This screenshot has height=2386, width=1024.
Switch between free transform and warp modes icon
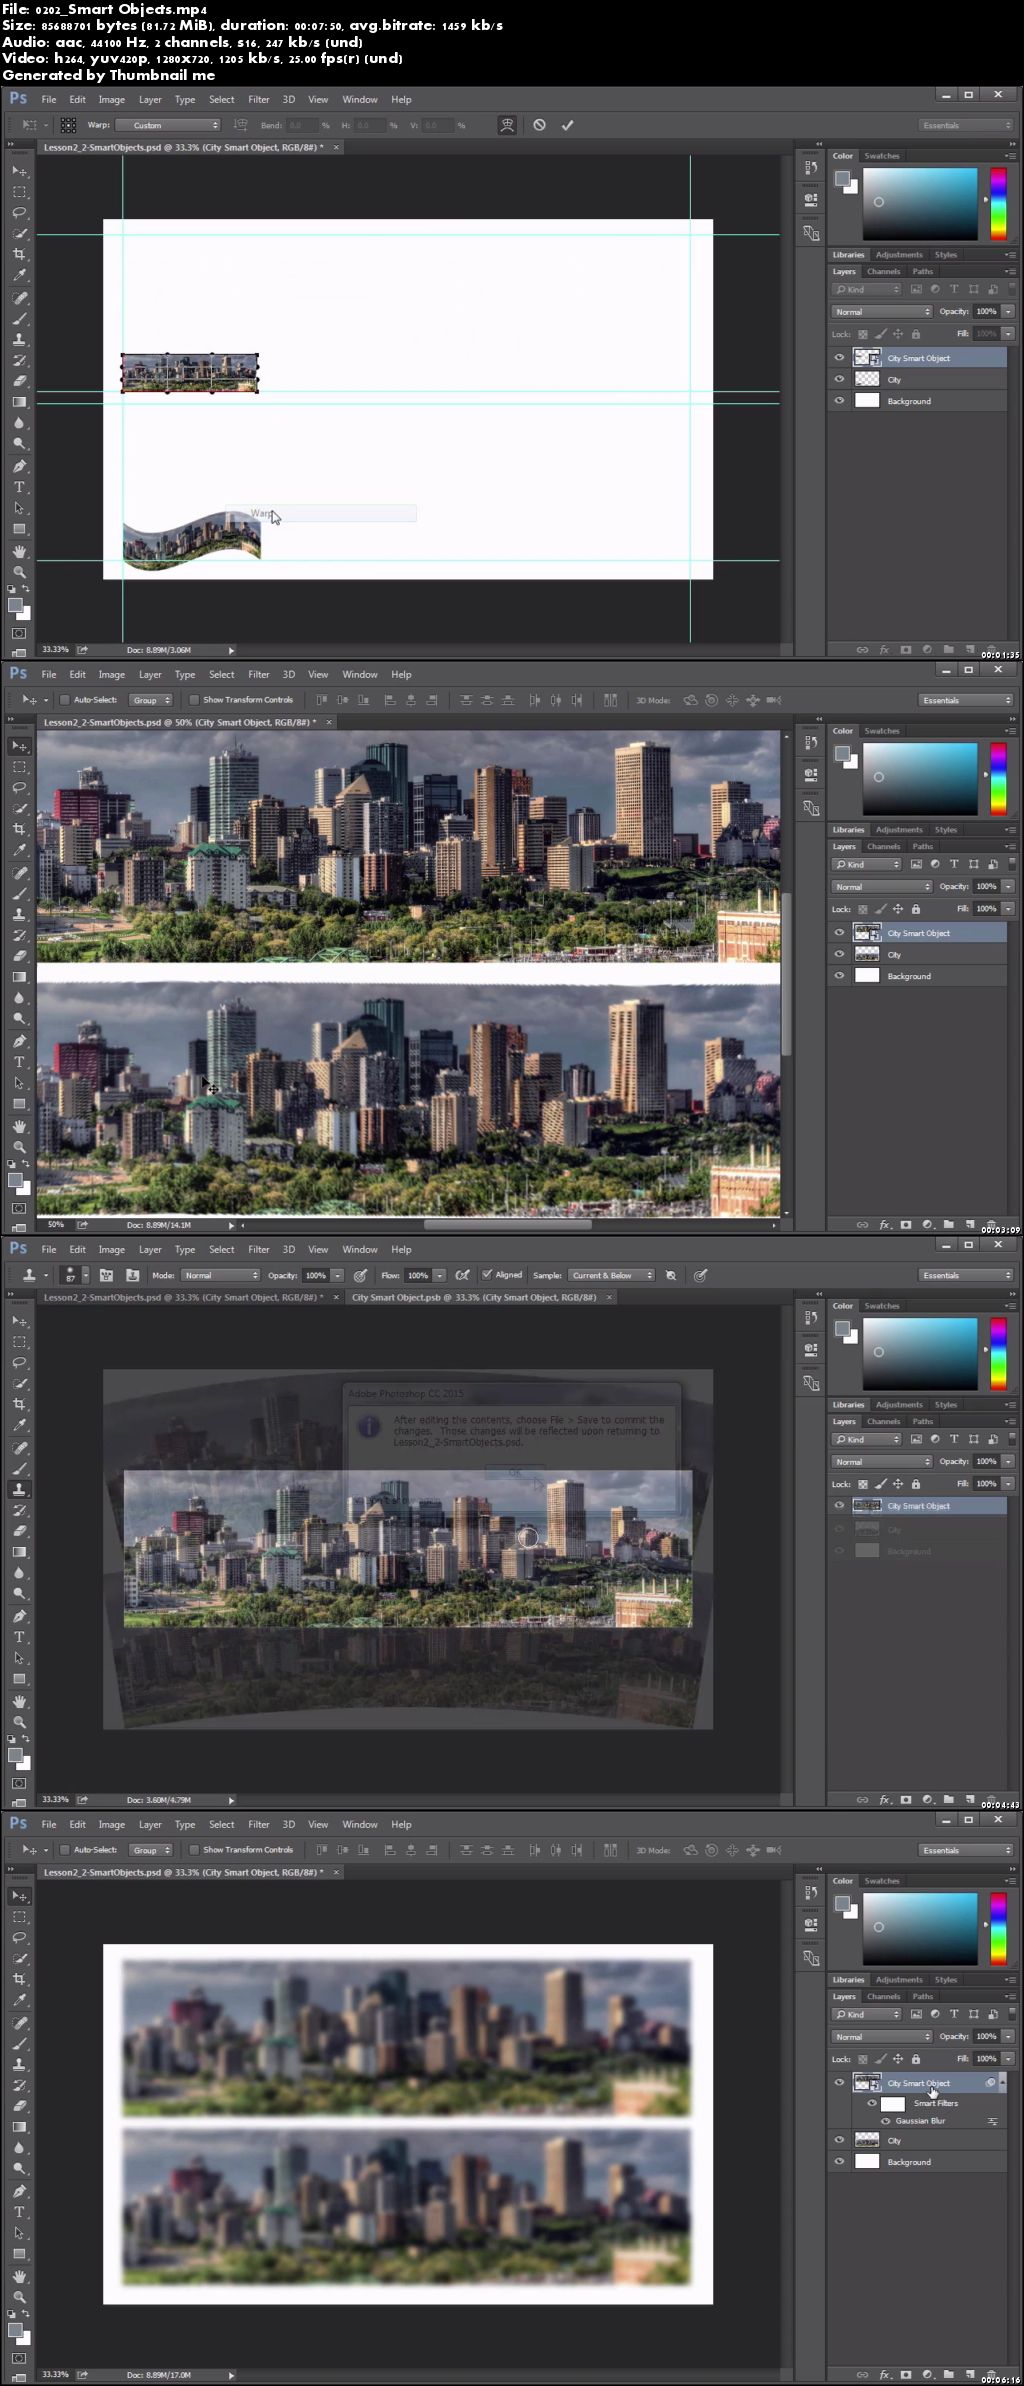(x=507, y=125)
